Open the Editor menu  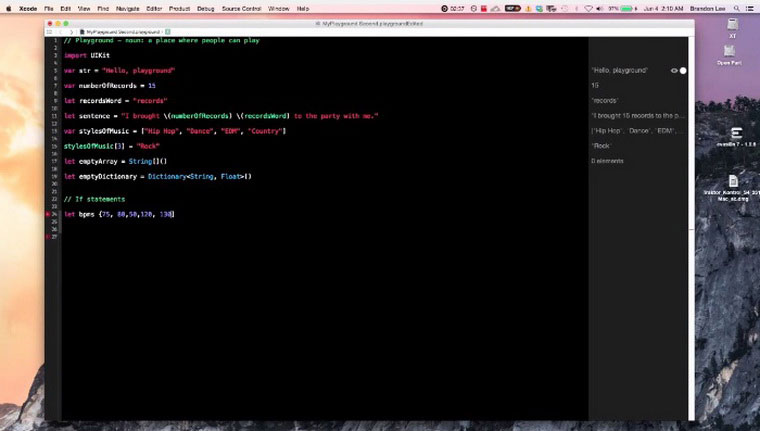(x=154, y=9)
